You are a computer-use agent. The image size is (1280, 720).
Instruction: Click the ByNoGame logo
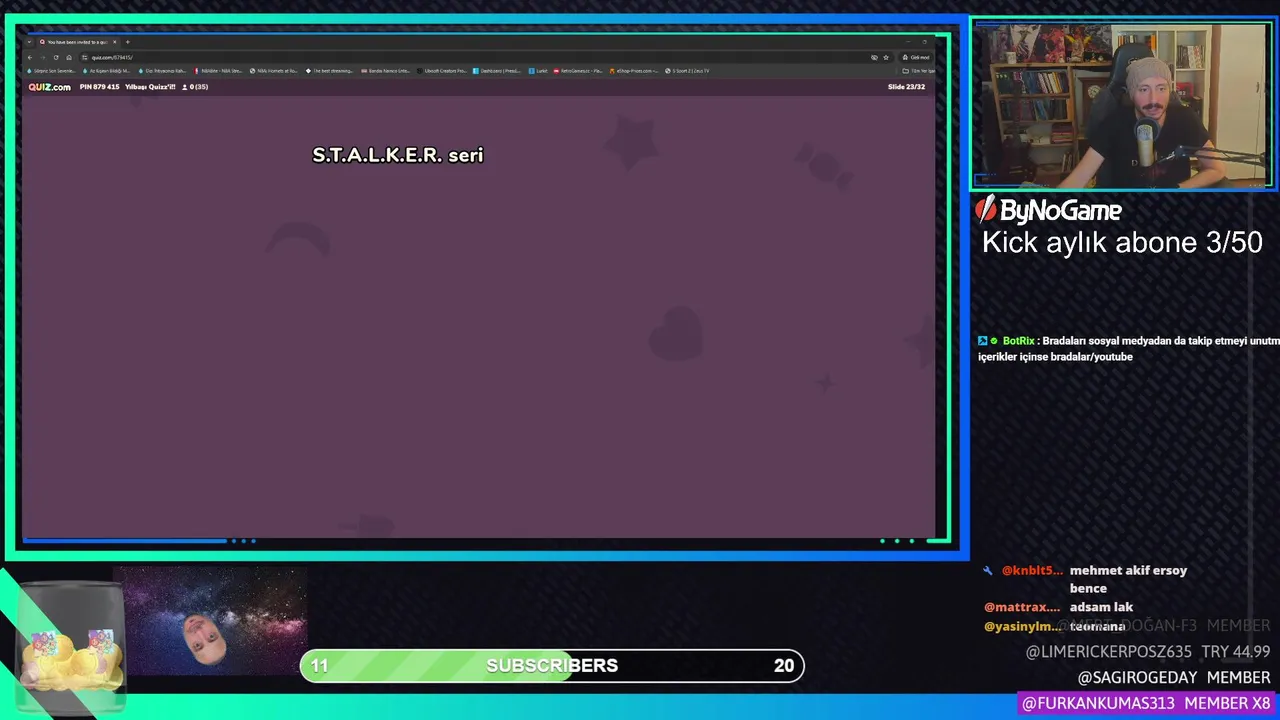click(1049, 210)
